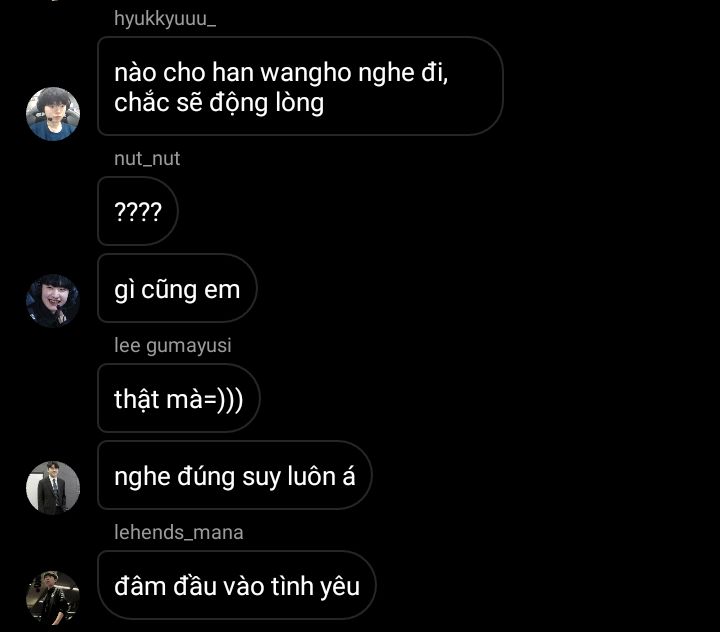Viewport: 720px width, 632px height.
Task: Click the hyukkyuuu_ sender name
Action: (x=165, y=19)
